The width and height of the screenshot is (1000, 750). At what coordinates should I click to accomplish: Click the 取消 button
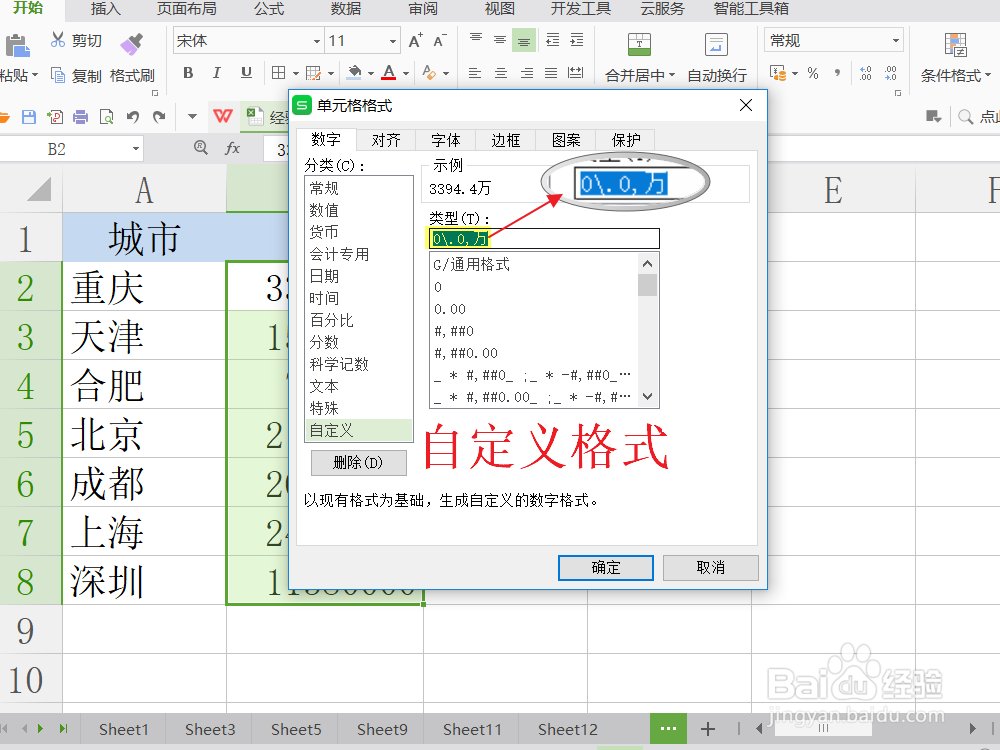[710, 568]
